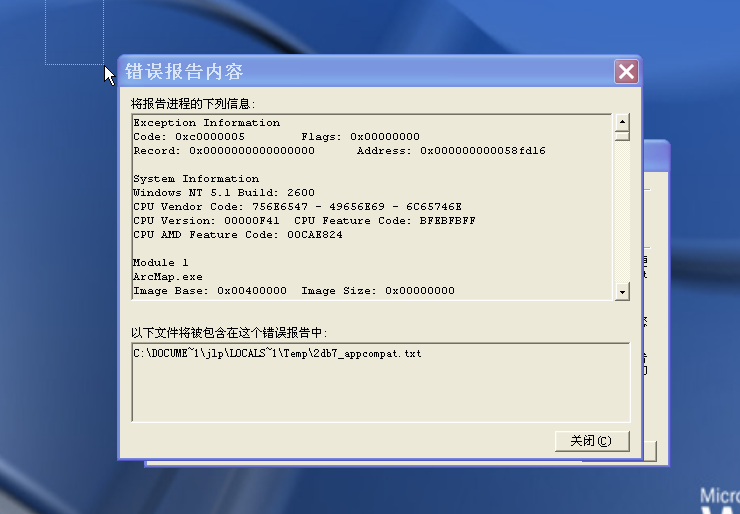Click the report scrollbar thumb
The image size is (740, 514).
pyautogui.click(x=622, y=136)
